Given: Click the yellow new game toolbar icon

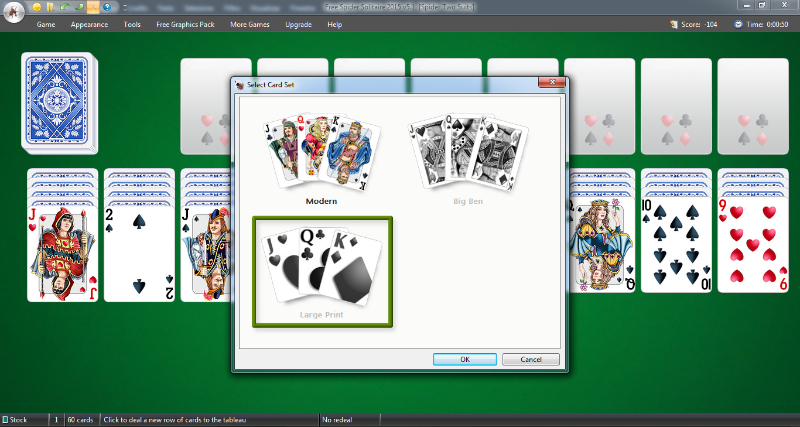Looking at the screenshot, I should (37, 7).
